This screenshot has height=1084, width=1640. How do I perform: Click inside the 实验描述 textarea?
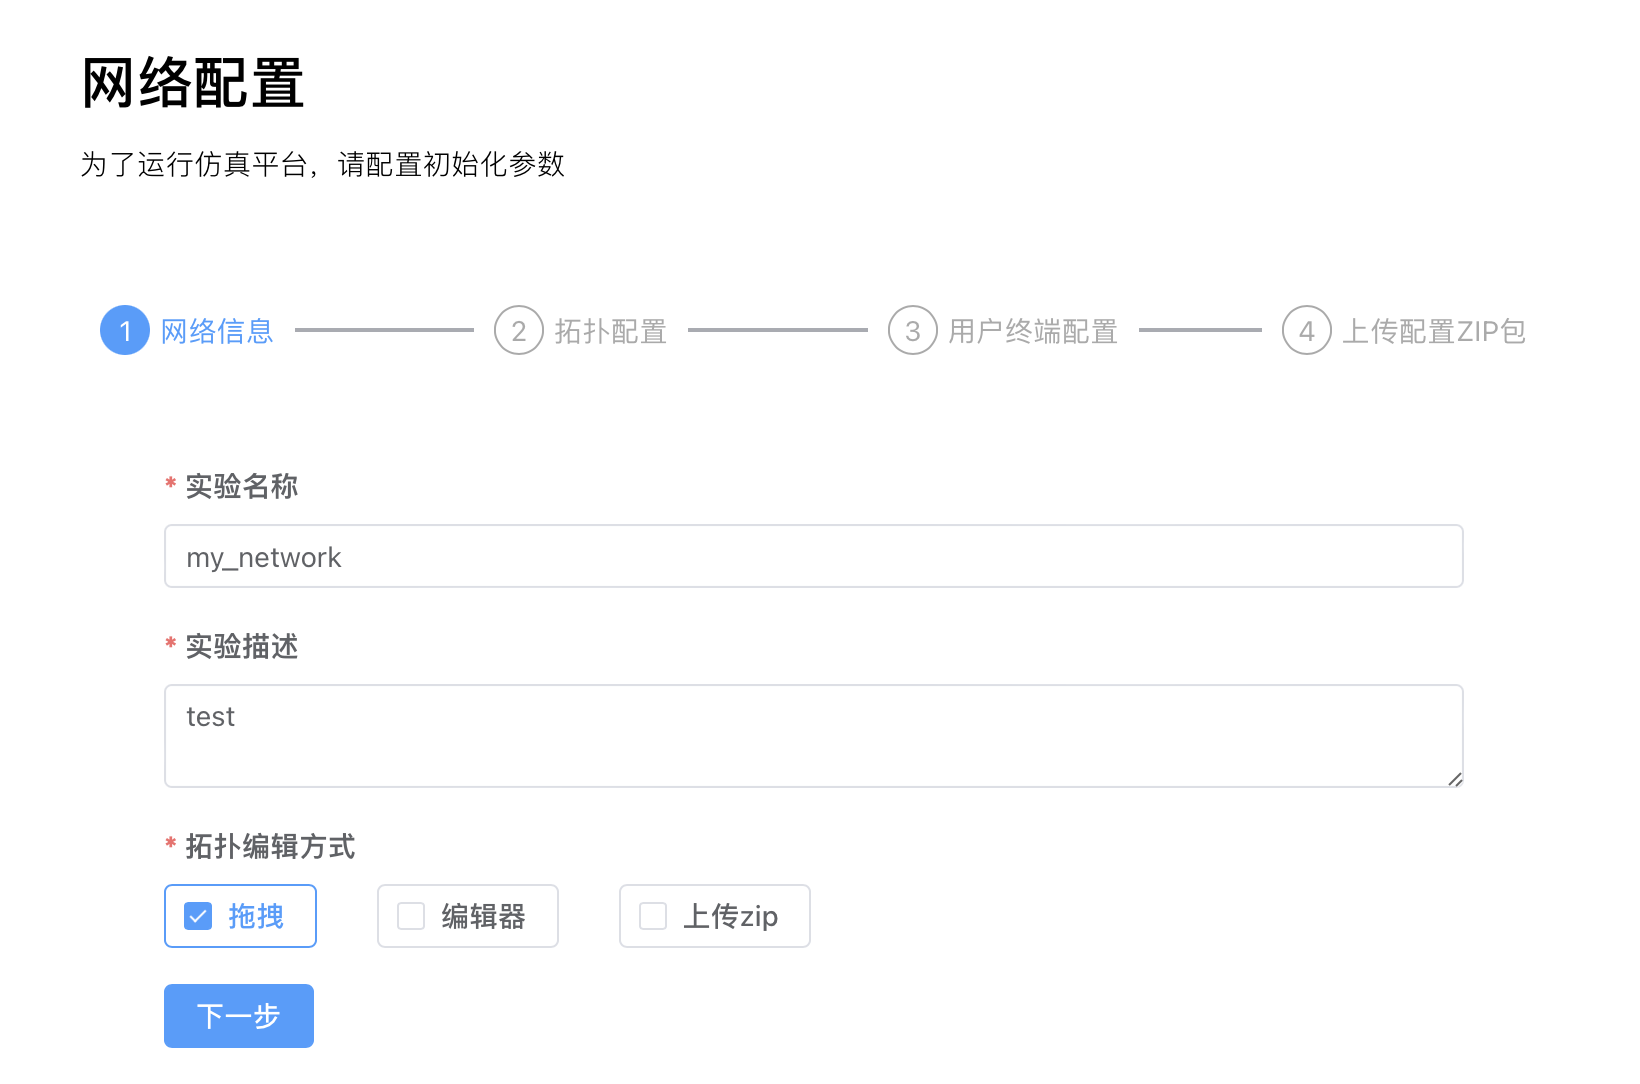(x=813, y=736)
